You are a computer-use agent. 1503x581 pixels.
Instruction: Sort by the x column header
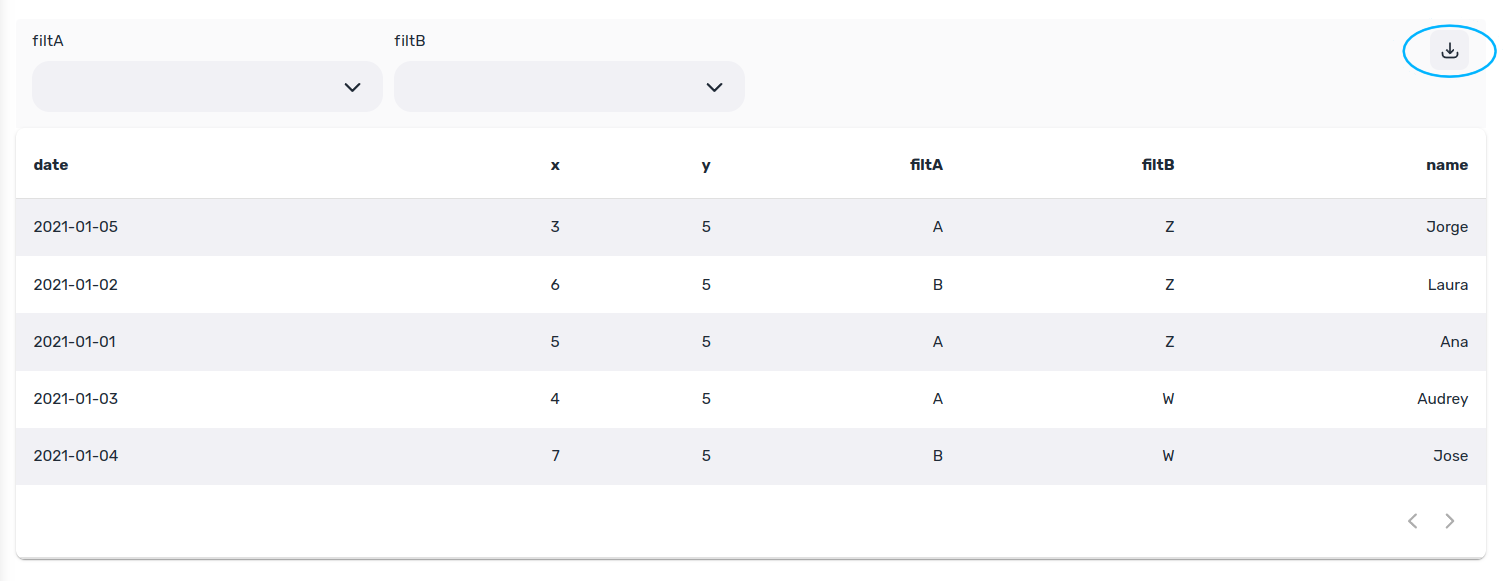[x=555, y=165]
